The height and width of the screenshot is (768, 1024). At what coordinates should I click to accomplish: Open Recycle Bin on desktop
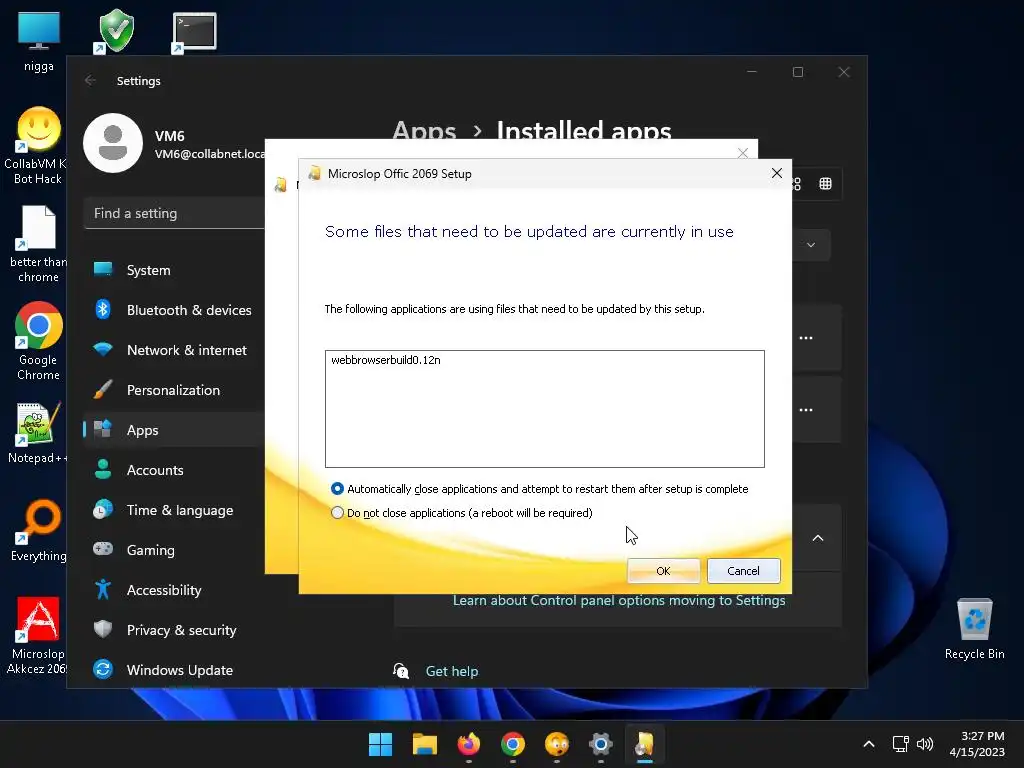coord(974,629)
